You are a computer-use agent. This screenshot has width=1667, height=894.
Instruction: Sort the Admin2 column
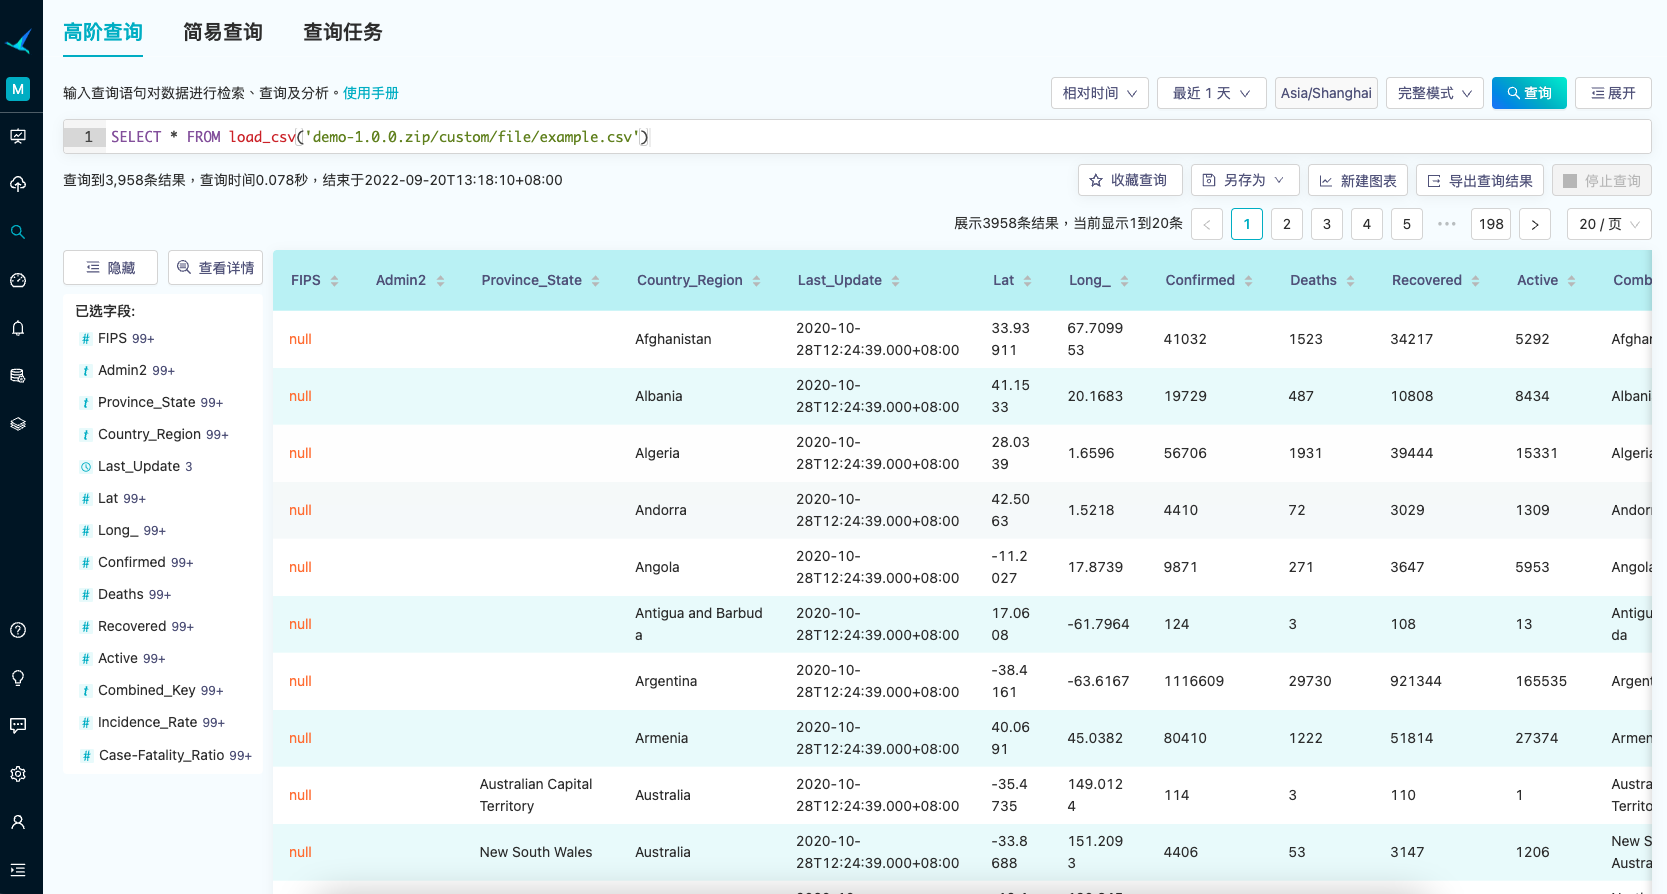tap(440, 281)
